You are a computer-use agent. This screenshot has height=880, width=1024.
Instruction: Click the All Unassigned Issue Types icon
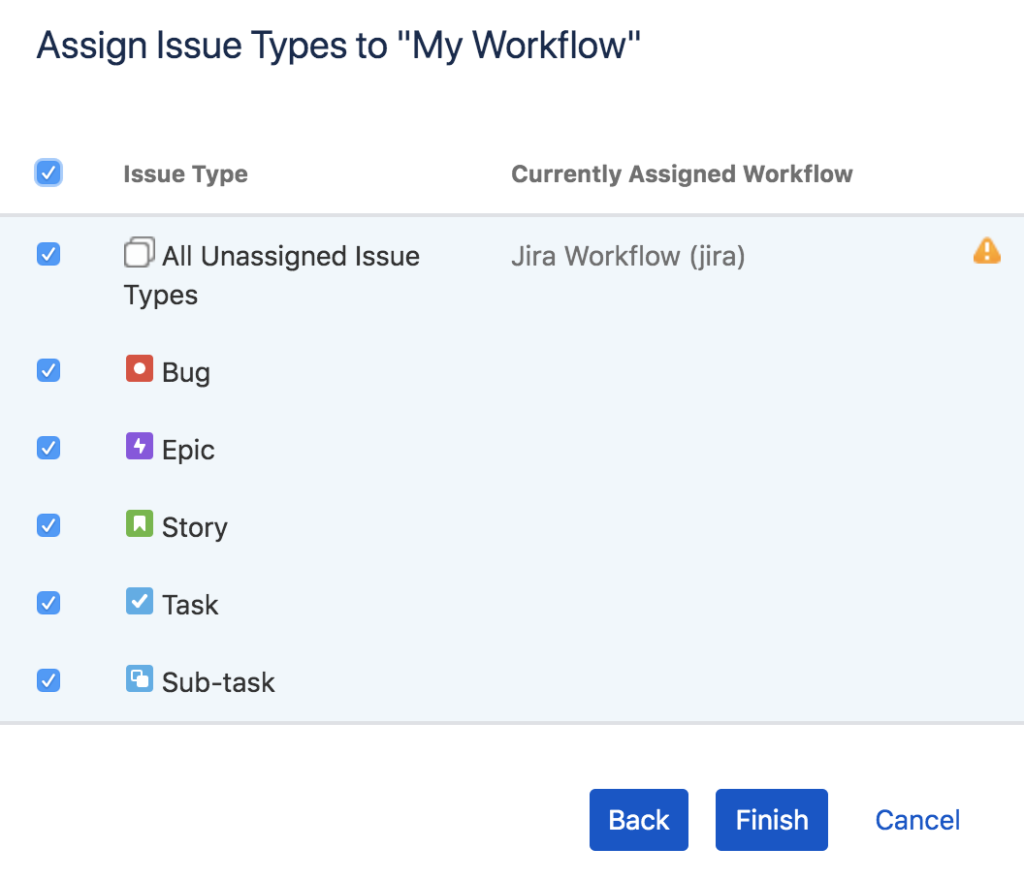pyautogui.click(x=140, y=252)
